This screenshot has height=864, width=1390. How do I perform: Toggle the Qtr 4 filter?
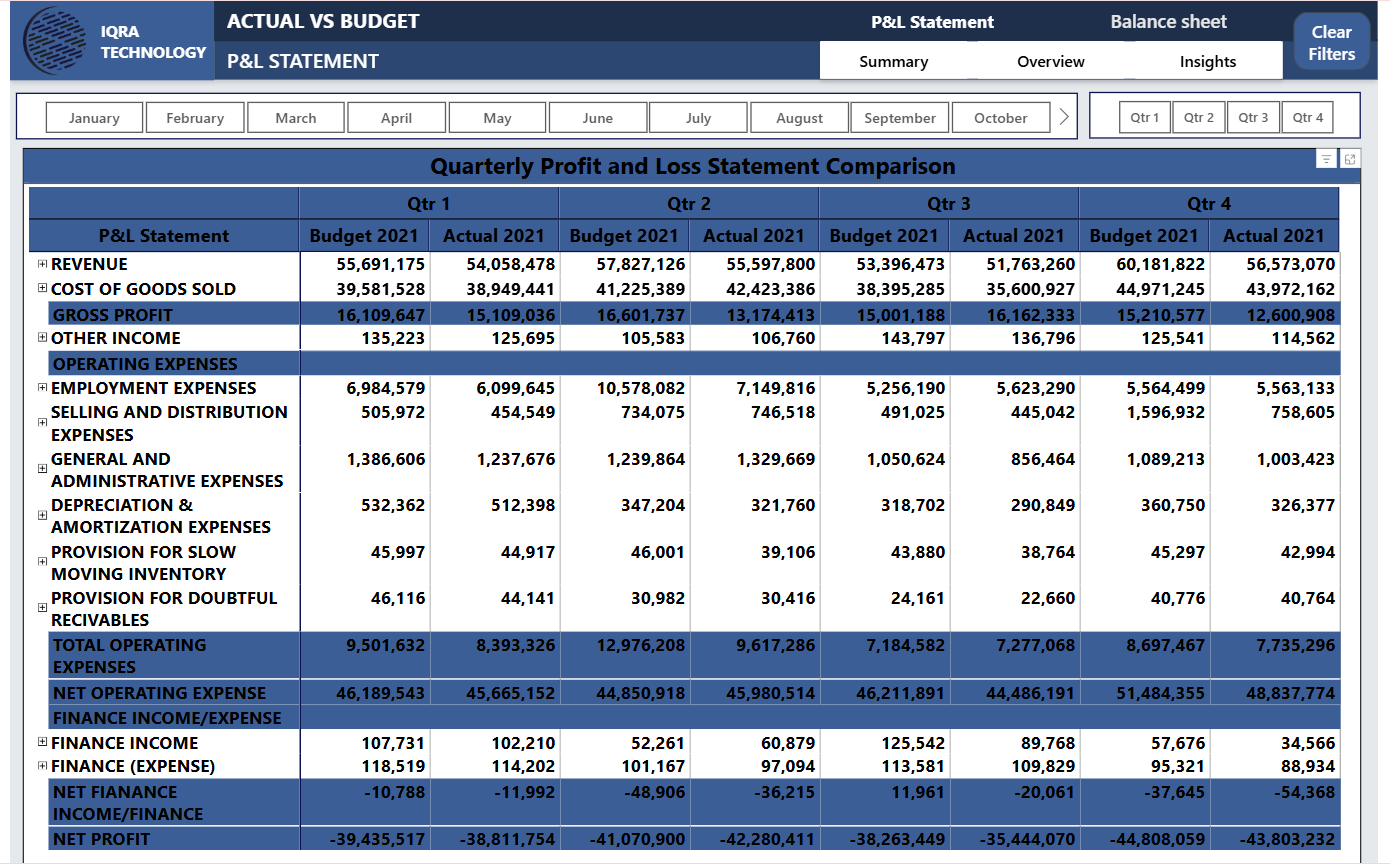pyautogui.click(x=1307, y=116)
